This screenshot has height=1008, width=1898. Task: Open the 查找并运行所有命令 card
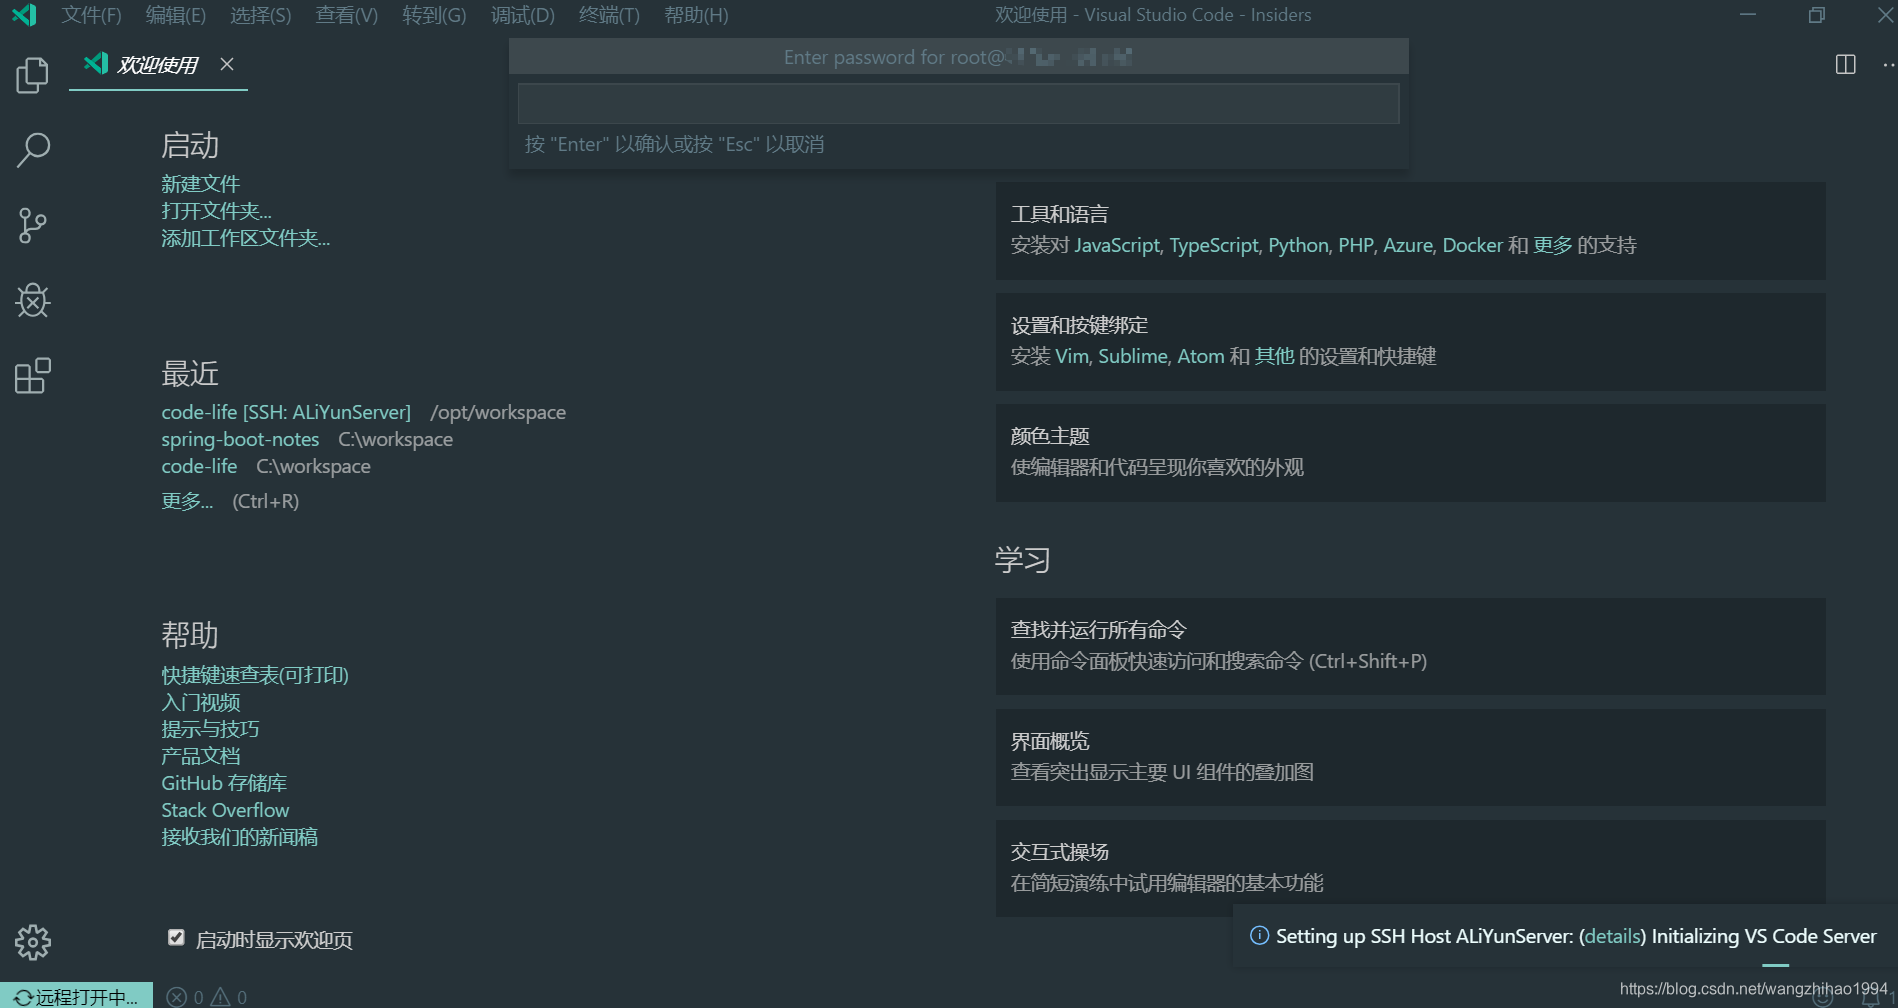coord(1410,646)
